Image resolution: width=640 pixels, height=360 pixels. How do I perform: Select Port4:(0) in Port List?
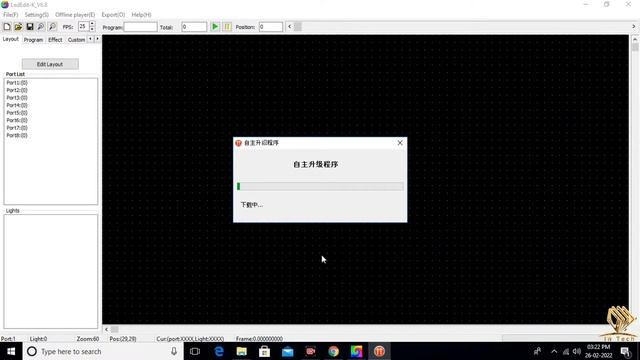[x=17, y=105]
